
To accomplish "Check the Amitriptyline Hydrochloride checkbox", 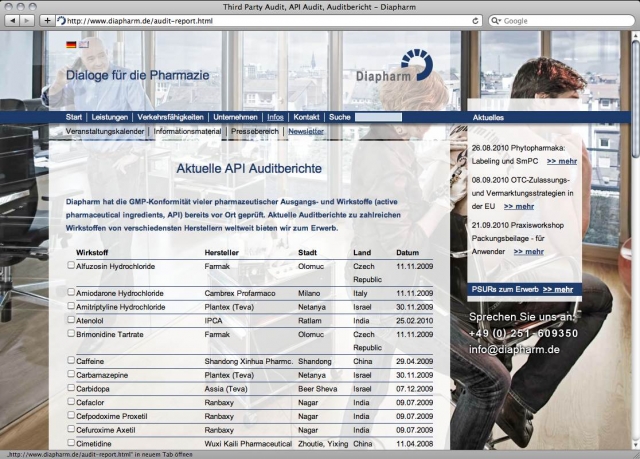I will click(x=71, y=306).
